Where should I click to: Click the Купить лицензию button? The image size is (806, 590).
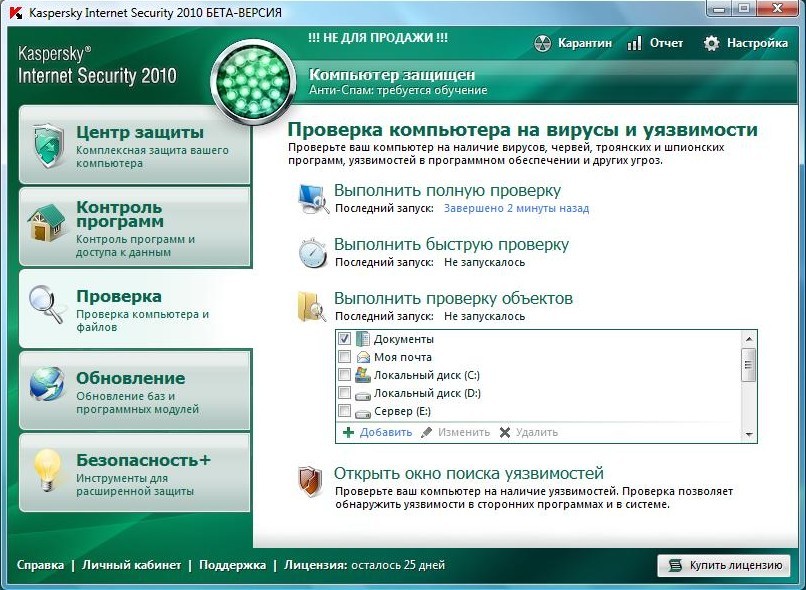pos(724,565)
